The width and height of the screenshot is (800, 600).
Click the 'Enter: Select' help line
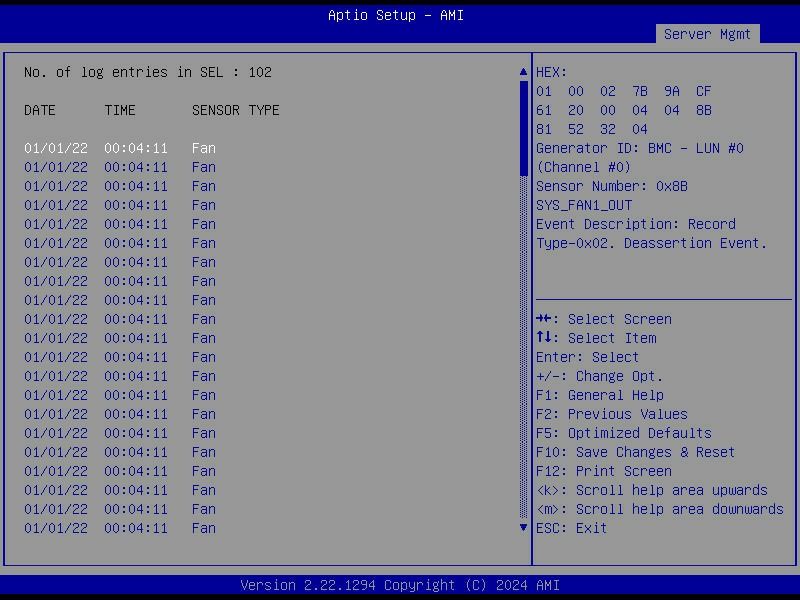point(587,357)
